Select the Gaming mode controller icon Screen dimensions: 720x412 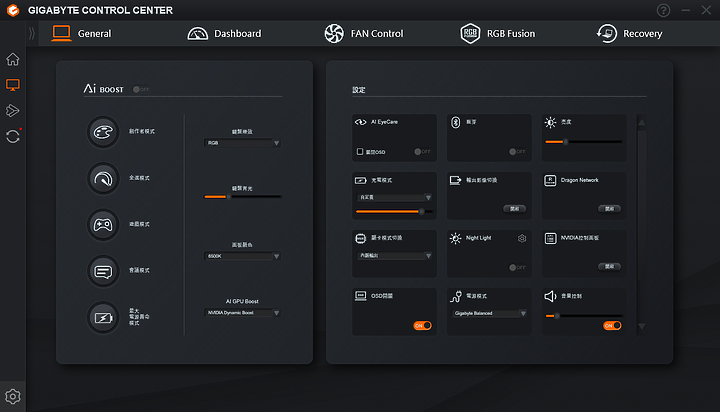click(x=103, y=225)
